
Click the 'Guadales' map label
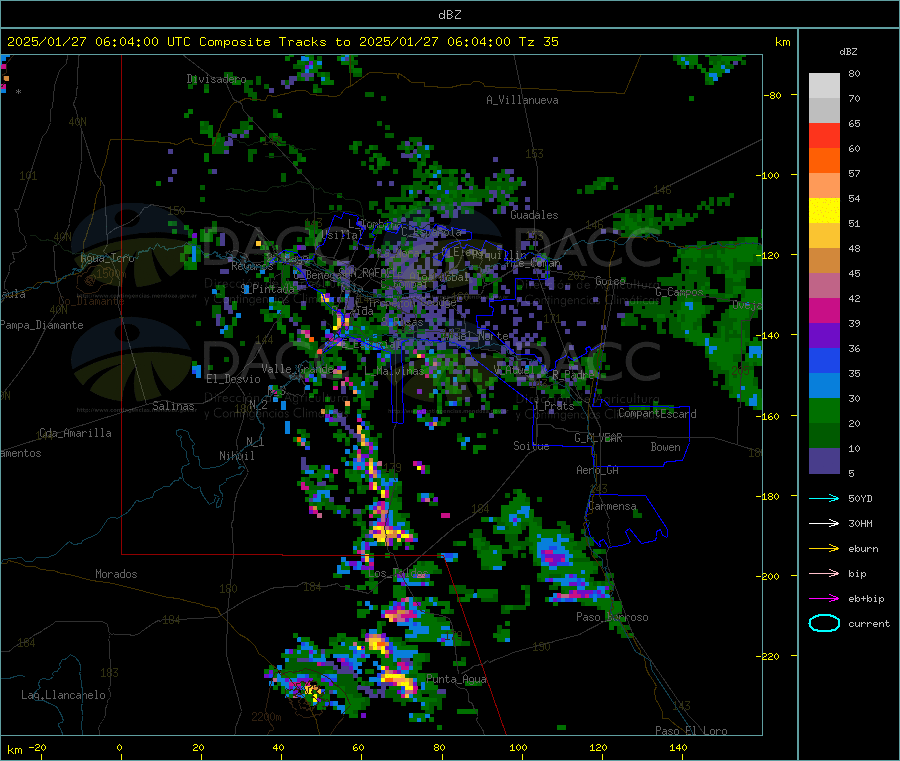(x=534, y=215)
